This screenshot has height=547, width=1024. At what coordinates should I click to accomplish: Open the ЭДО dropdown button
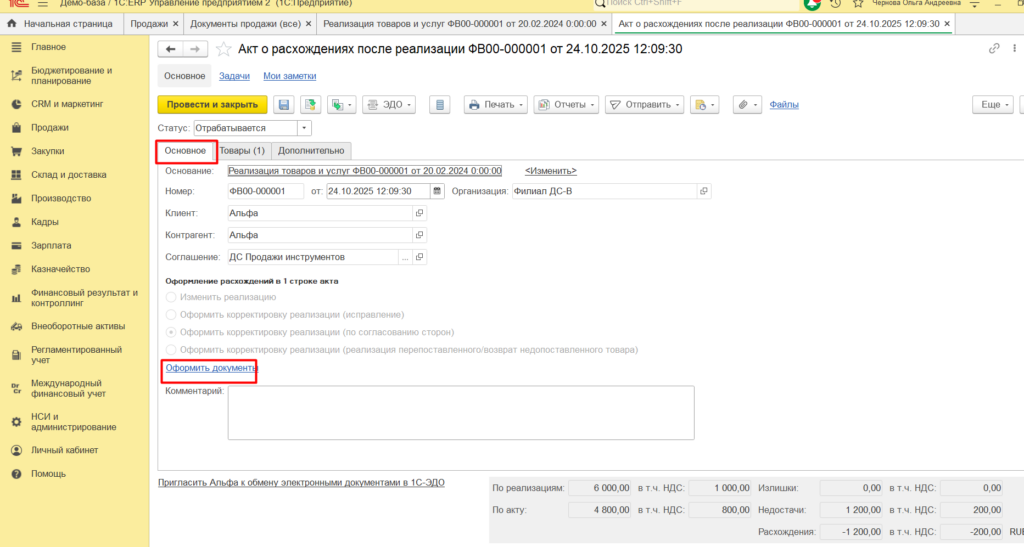point(389,104)
